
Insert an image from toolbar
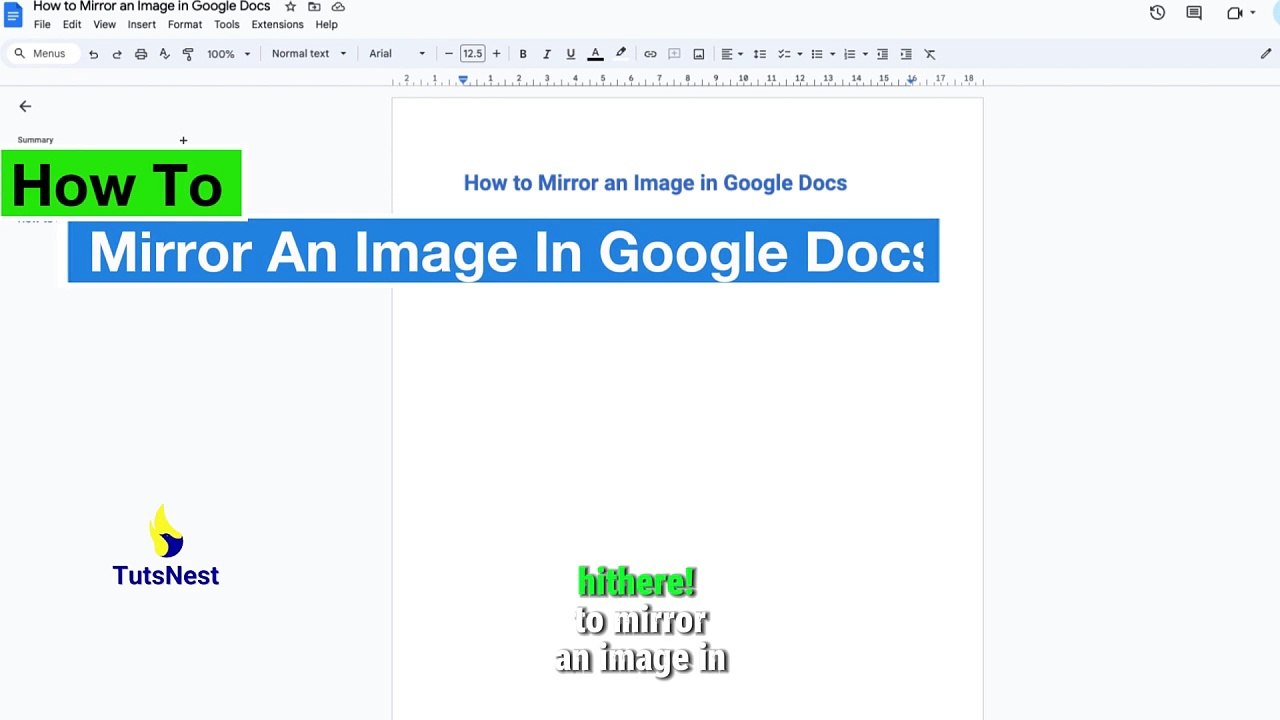pyautogui.click(x=699, y=54)
